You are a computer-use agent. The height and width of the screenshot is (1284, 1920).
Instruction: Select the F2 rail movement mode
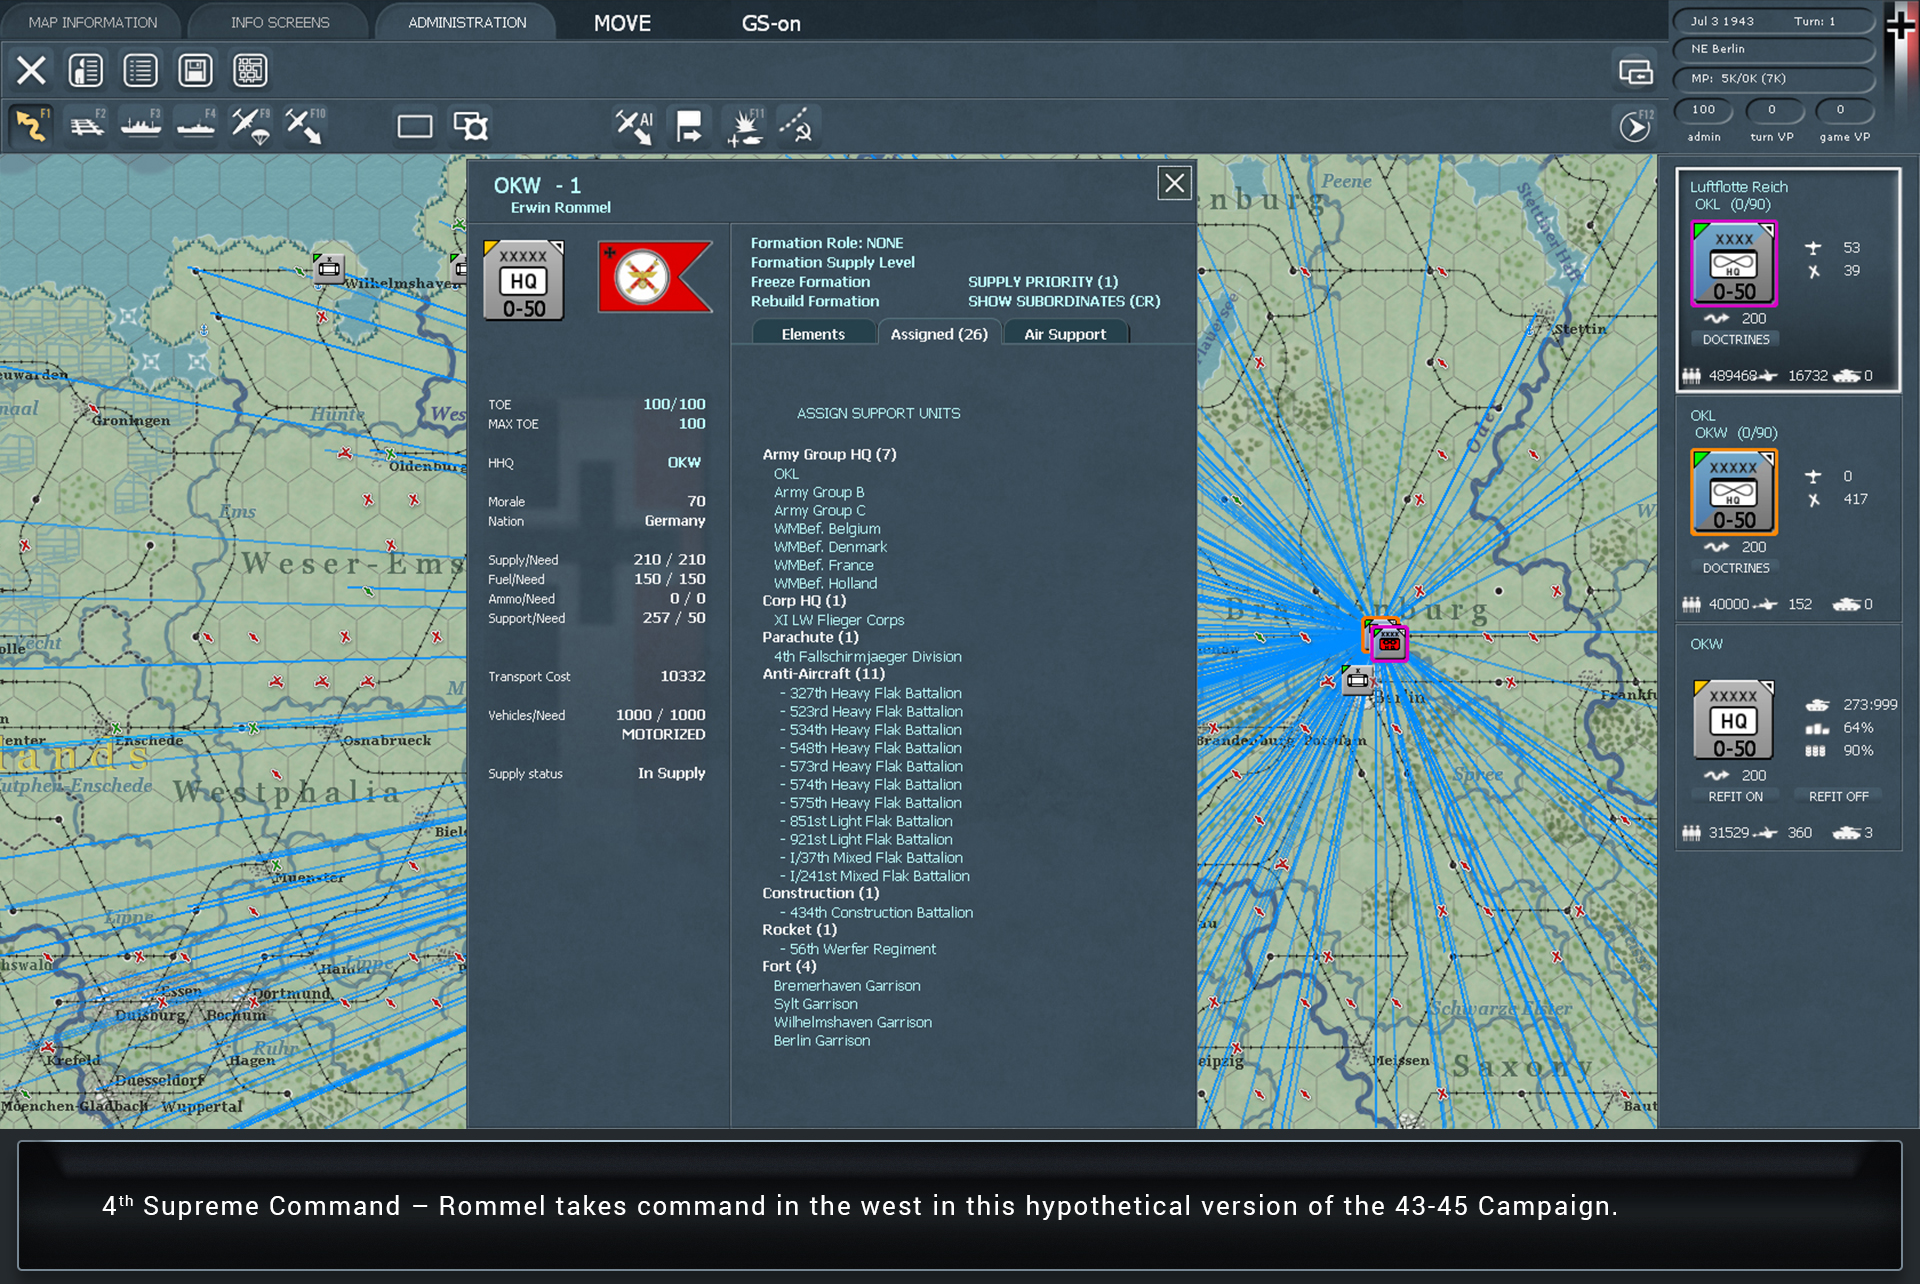[86, 125]
